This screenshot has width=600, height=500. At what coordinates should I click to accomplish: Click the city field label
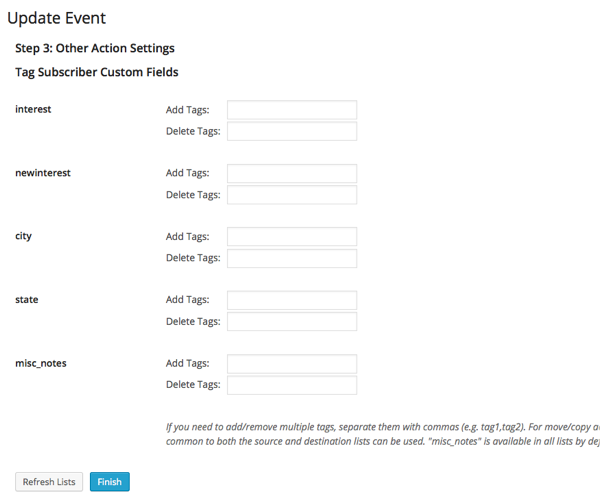click(24, 236)
